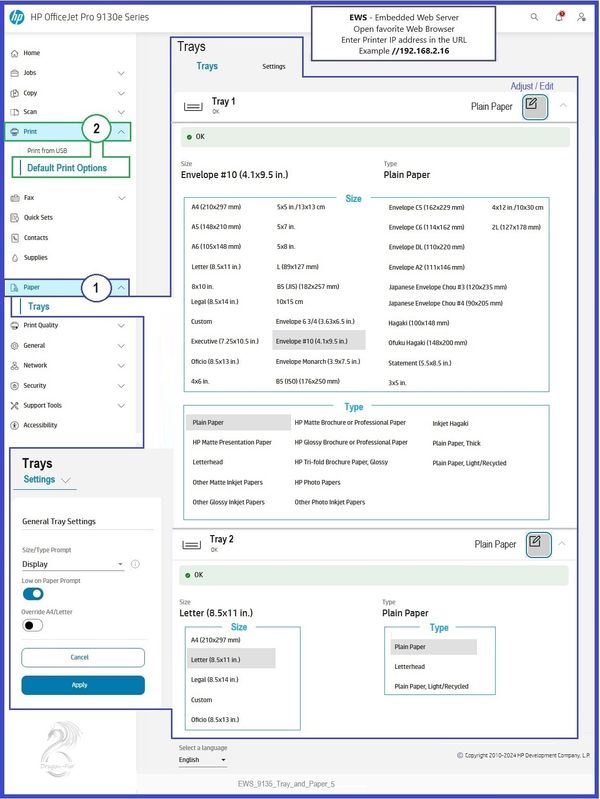
Task: Click the Paper sidebar icon
Action: [14, 287]
